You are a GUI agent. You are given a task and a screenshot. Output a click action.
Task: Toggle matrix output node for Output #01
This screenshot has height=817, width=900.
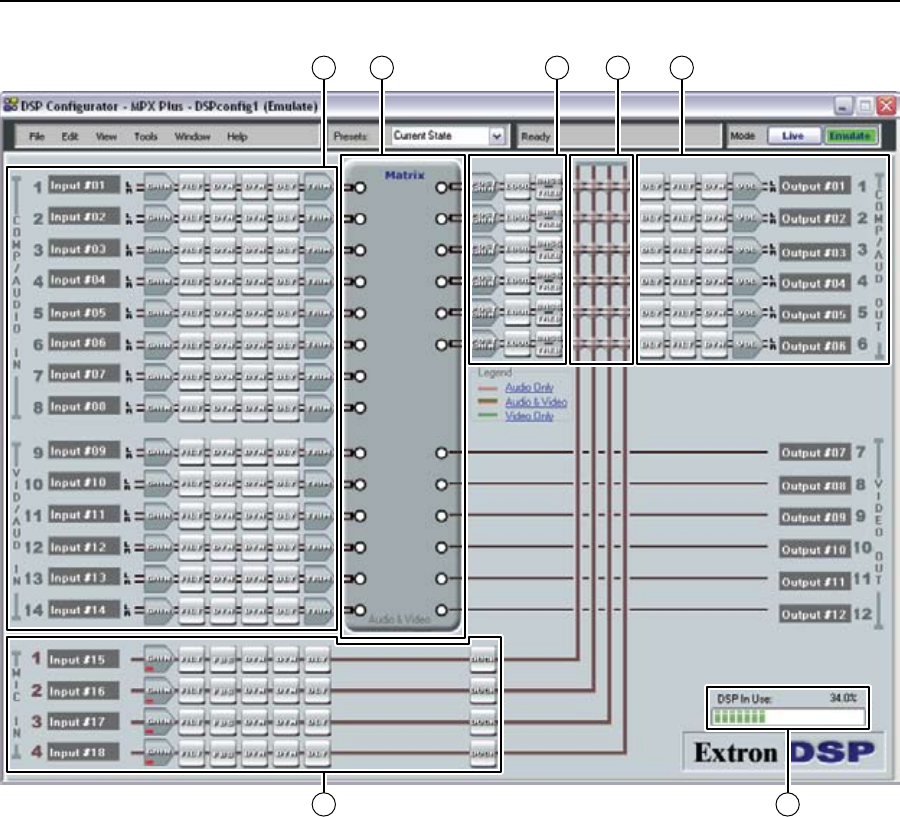[441, 188]
